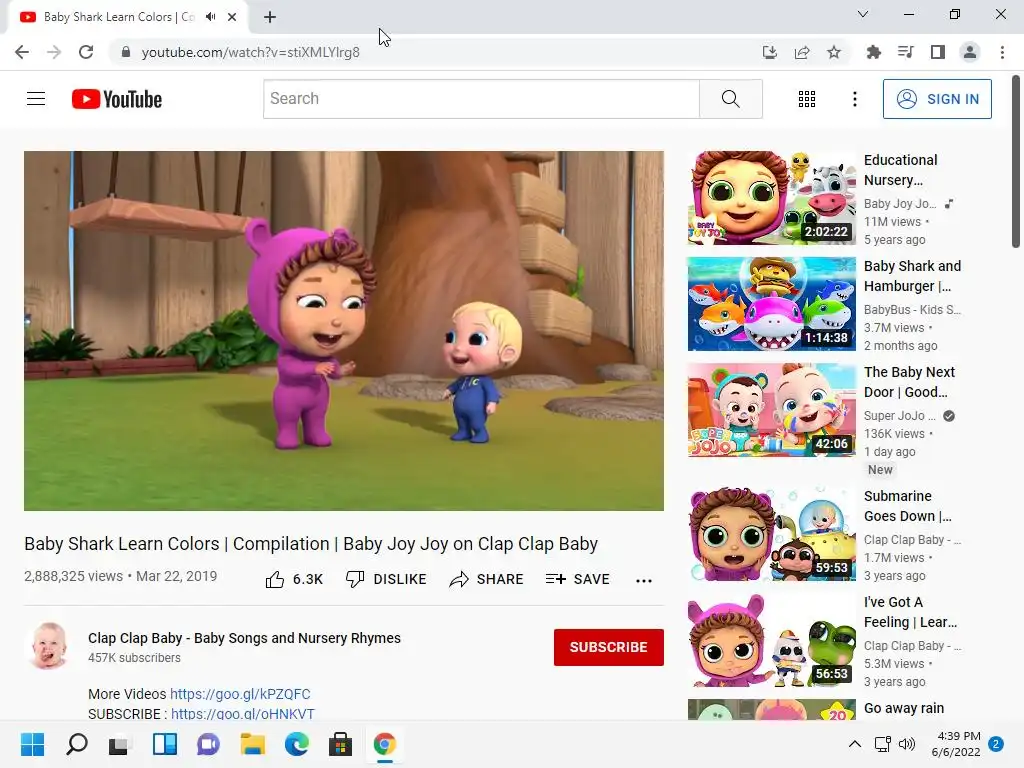This screenshot has height=768, width=1024.
Task: Open the Windows Start menu
Action: coord(32,744)
